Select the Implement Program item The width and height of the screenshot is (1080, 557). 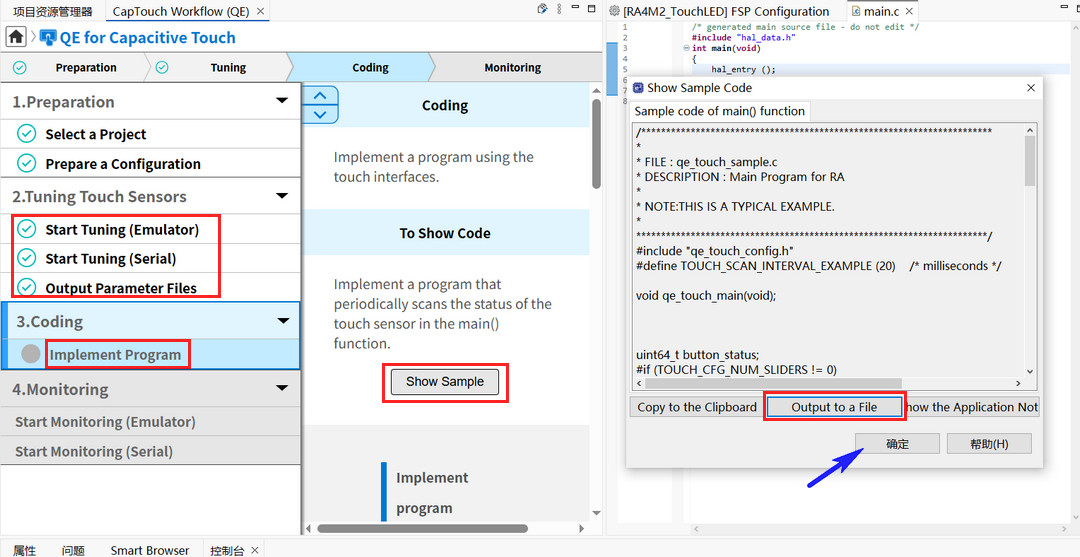(x=151, y=355)
